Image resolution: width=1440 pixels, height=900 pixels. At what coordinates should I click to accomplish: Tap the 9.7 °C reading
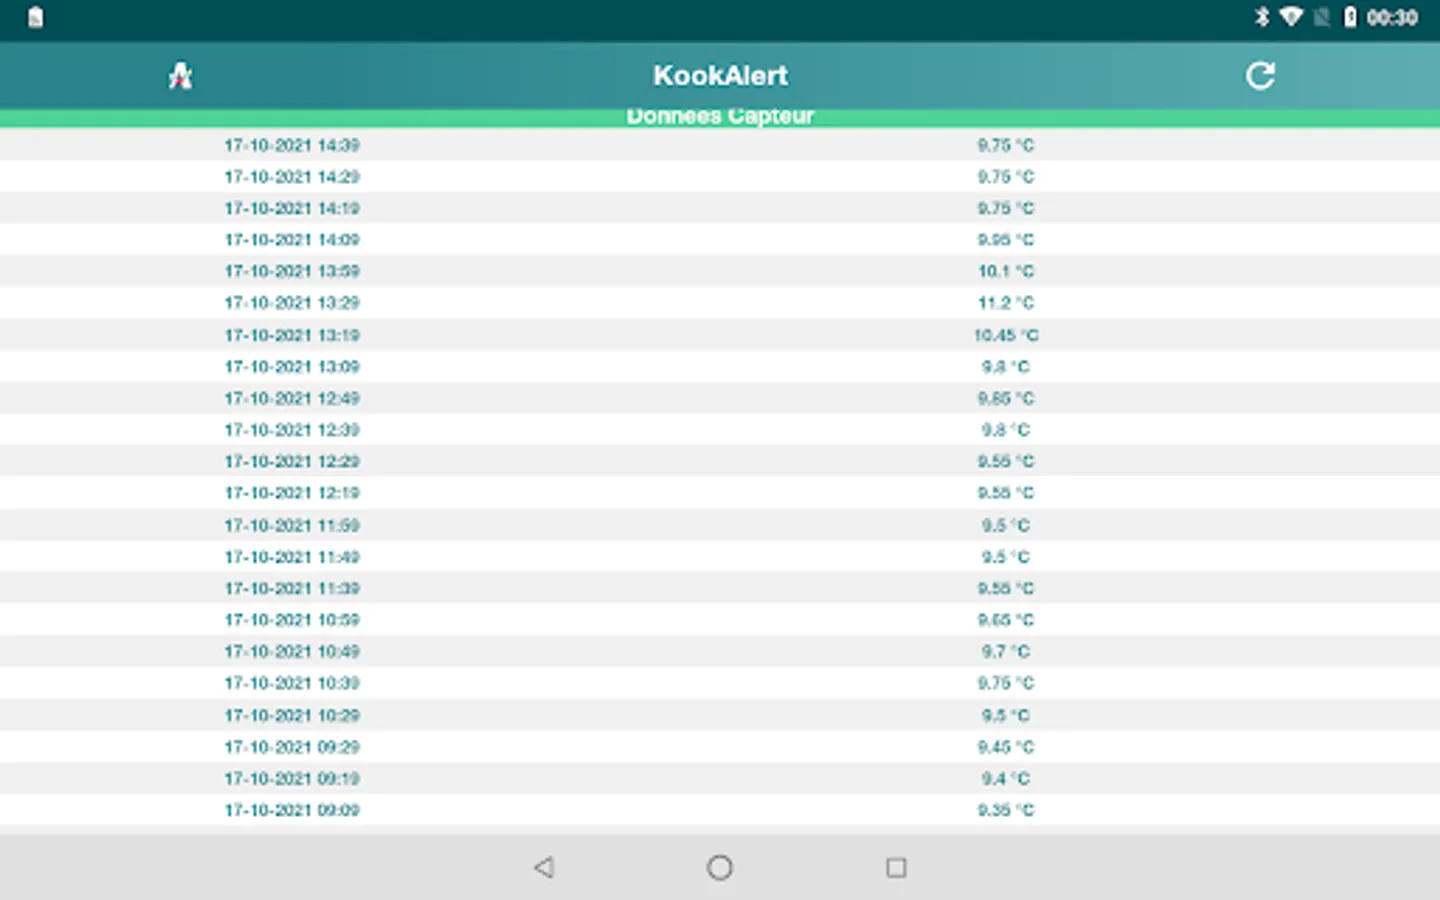[x=1006, y=651]
